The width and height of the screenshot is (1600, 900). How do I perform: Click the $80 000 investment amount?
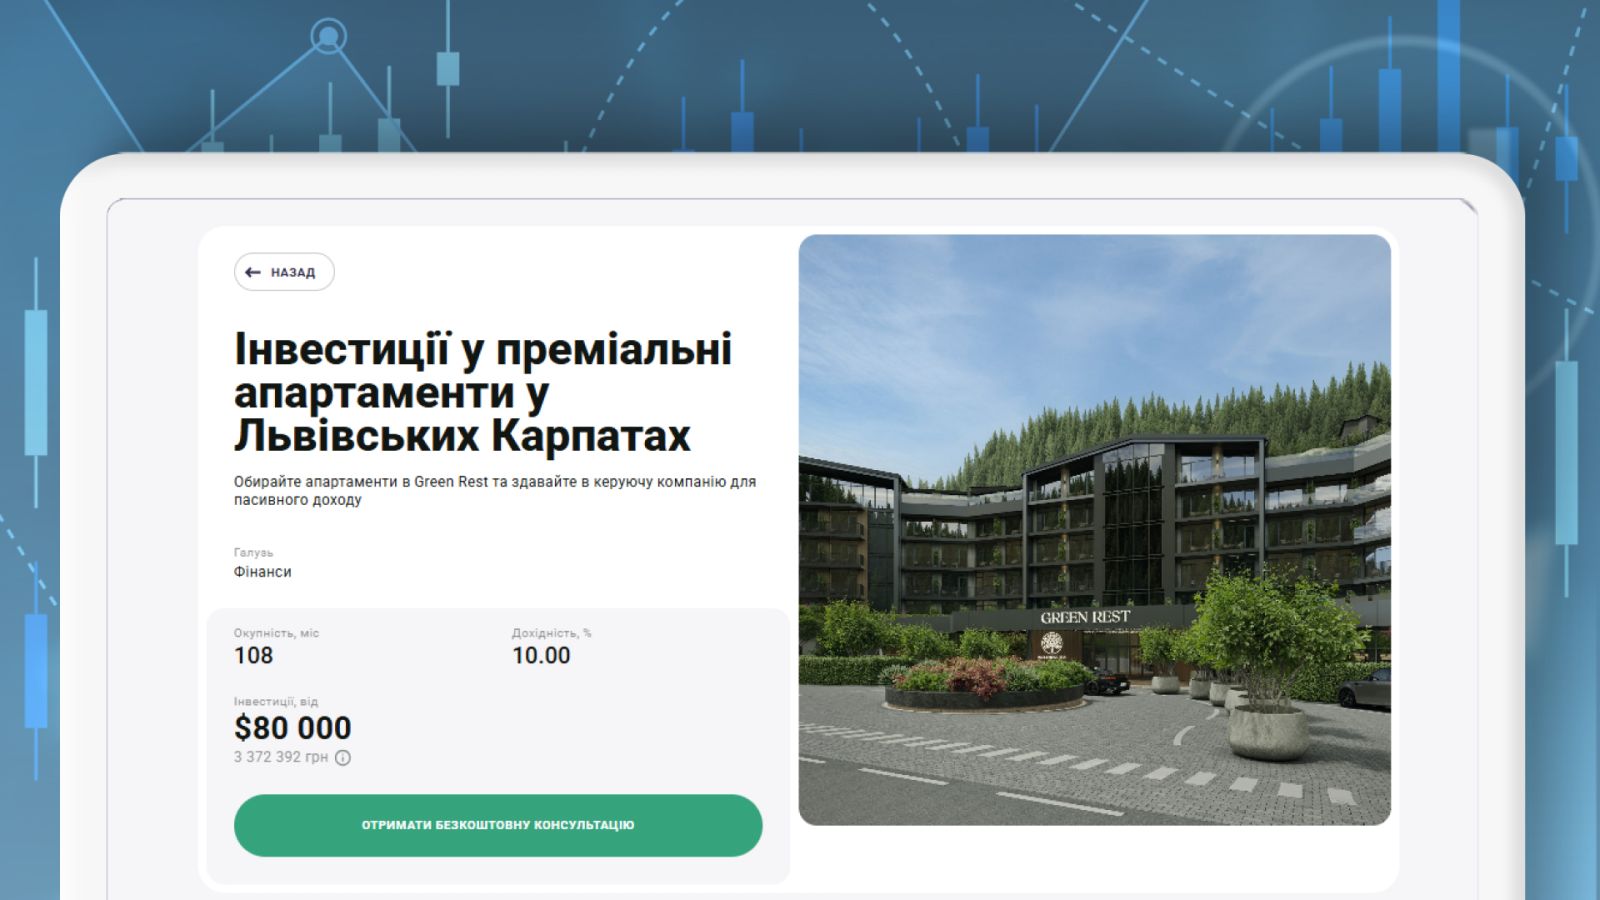[293, 727]
